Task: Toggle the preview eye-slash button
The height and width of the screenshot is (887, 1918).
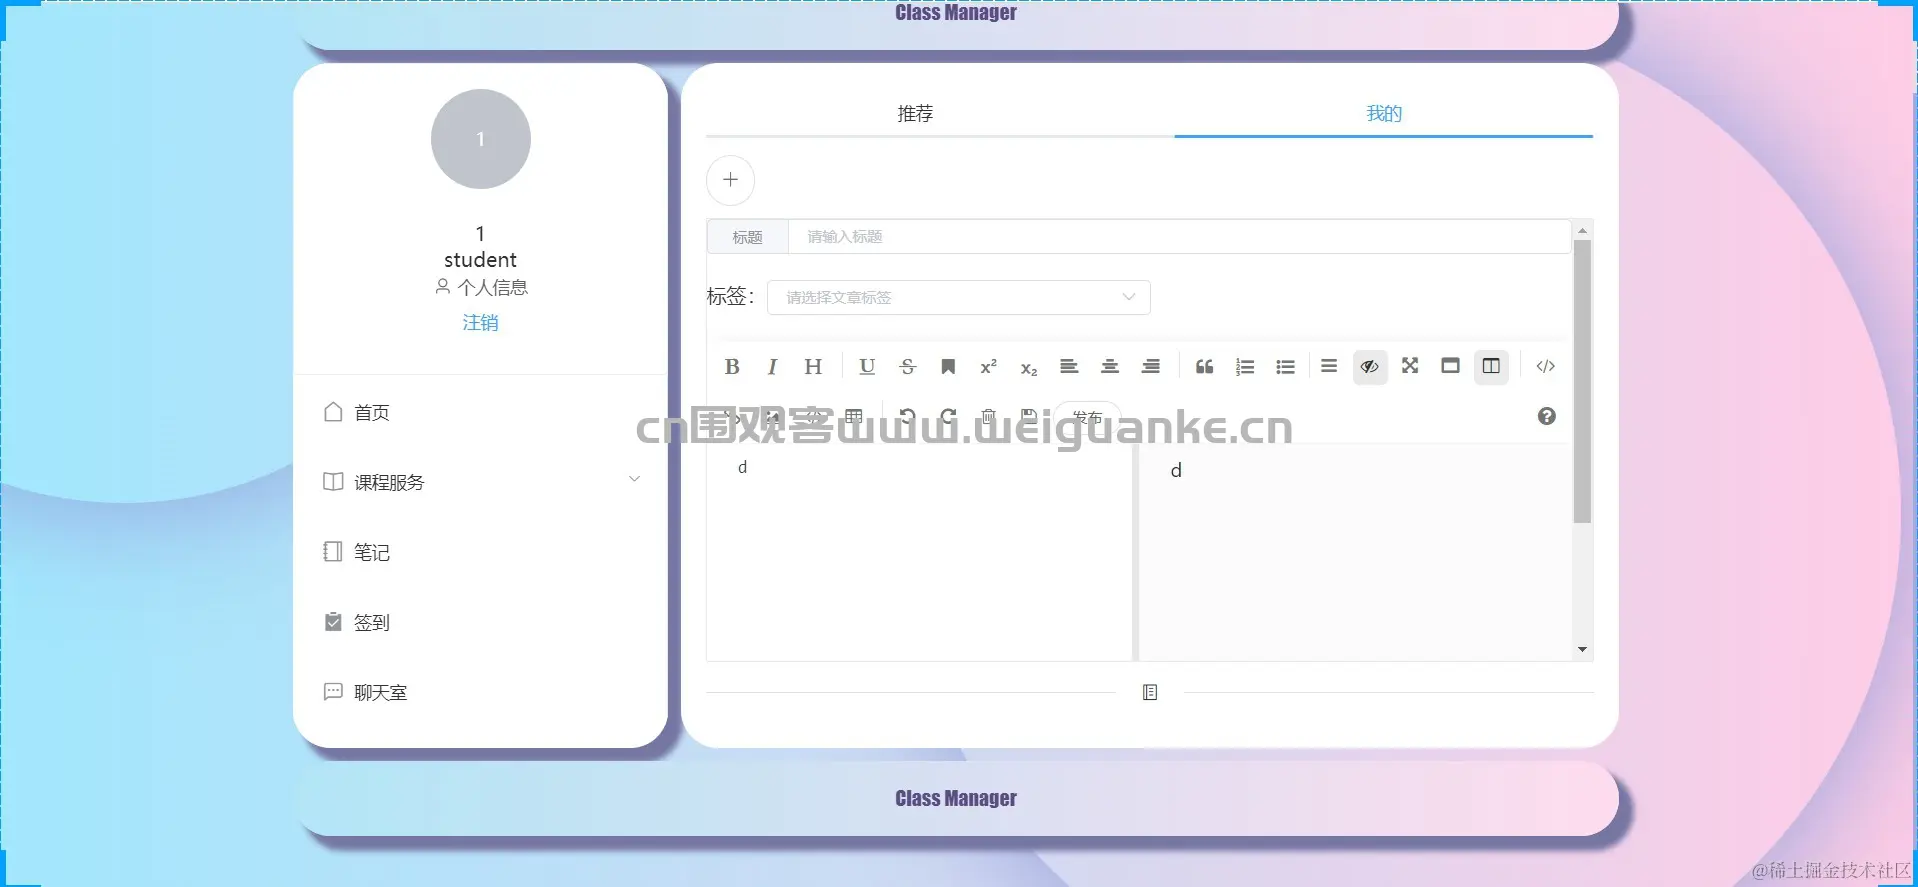Action: click(x=1370, y=367)
